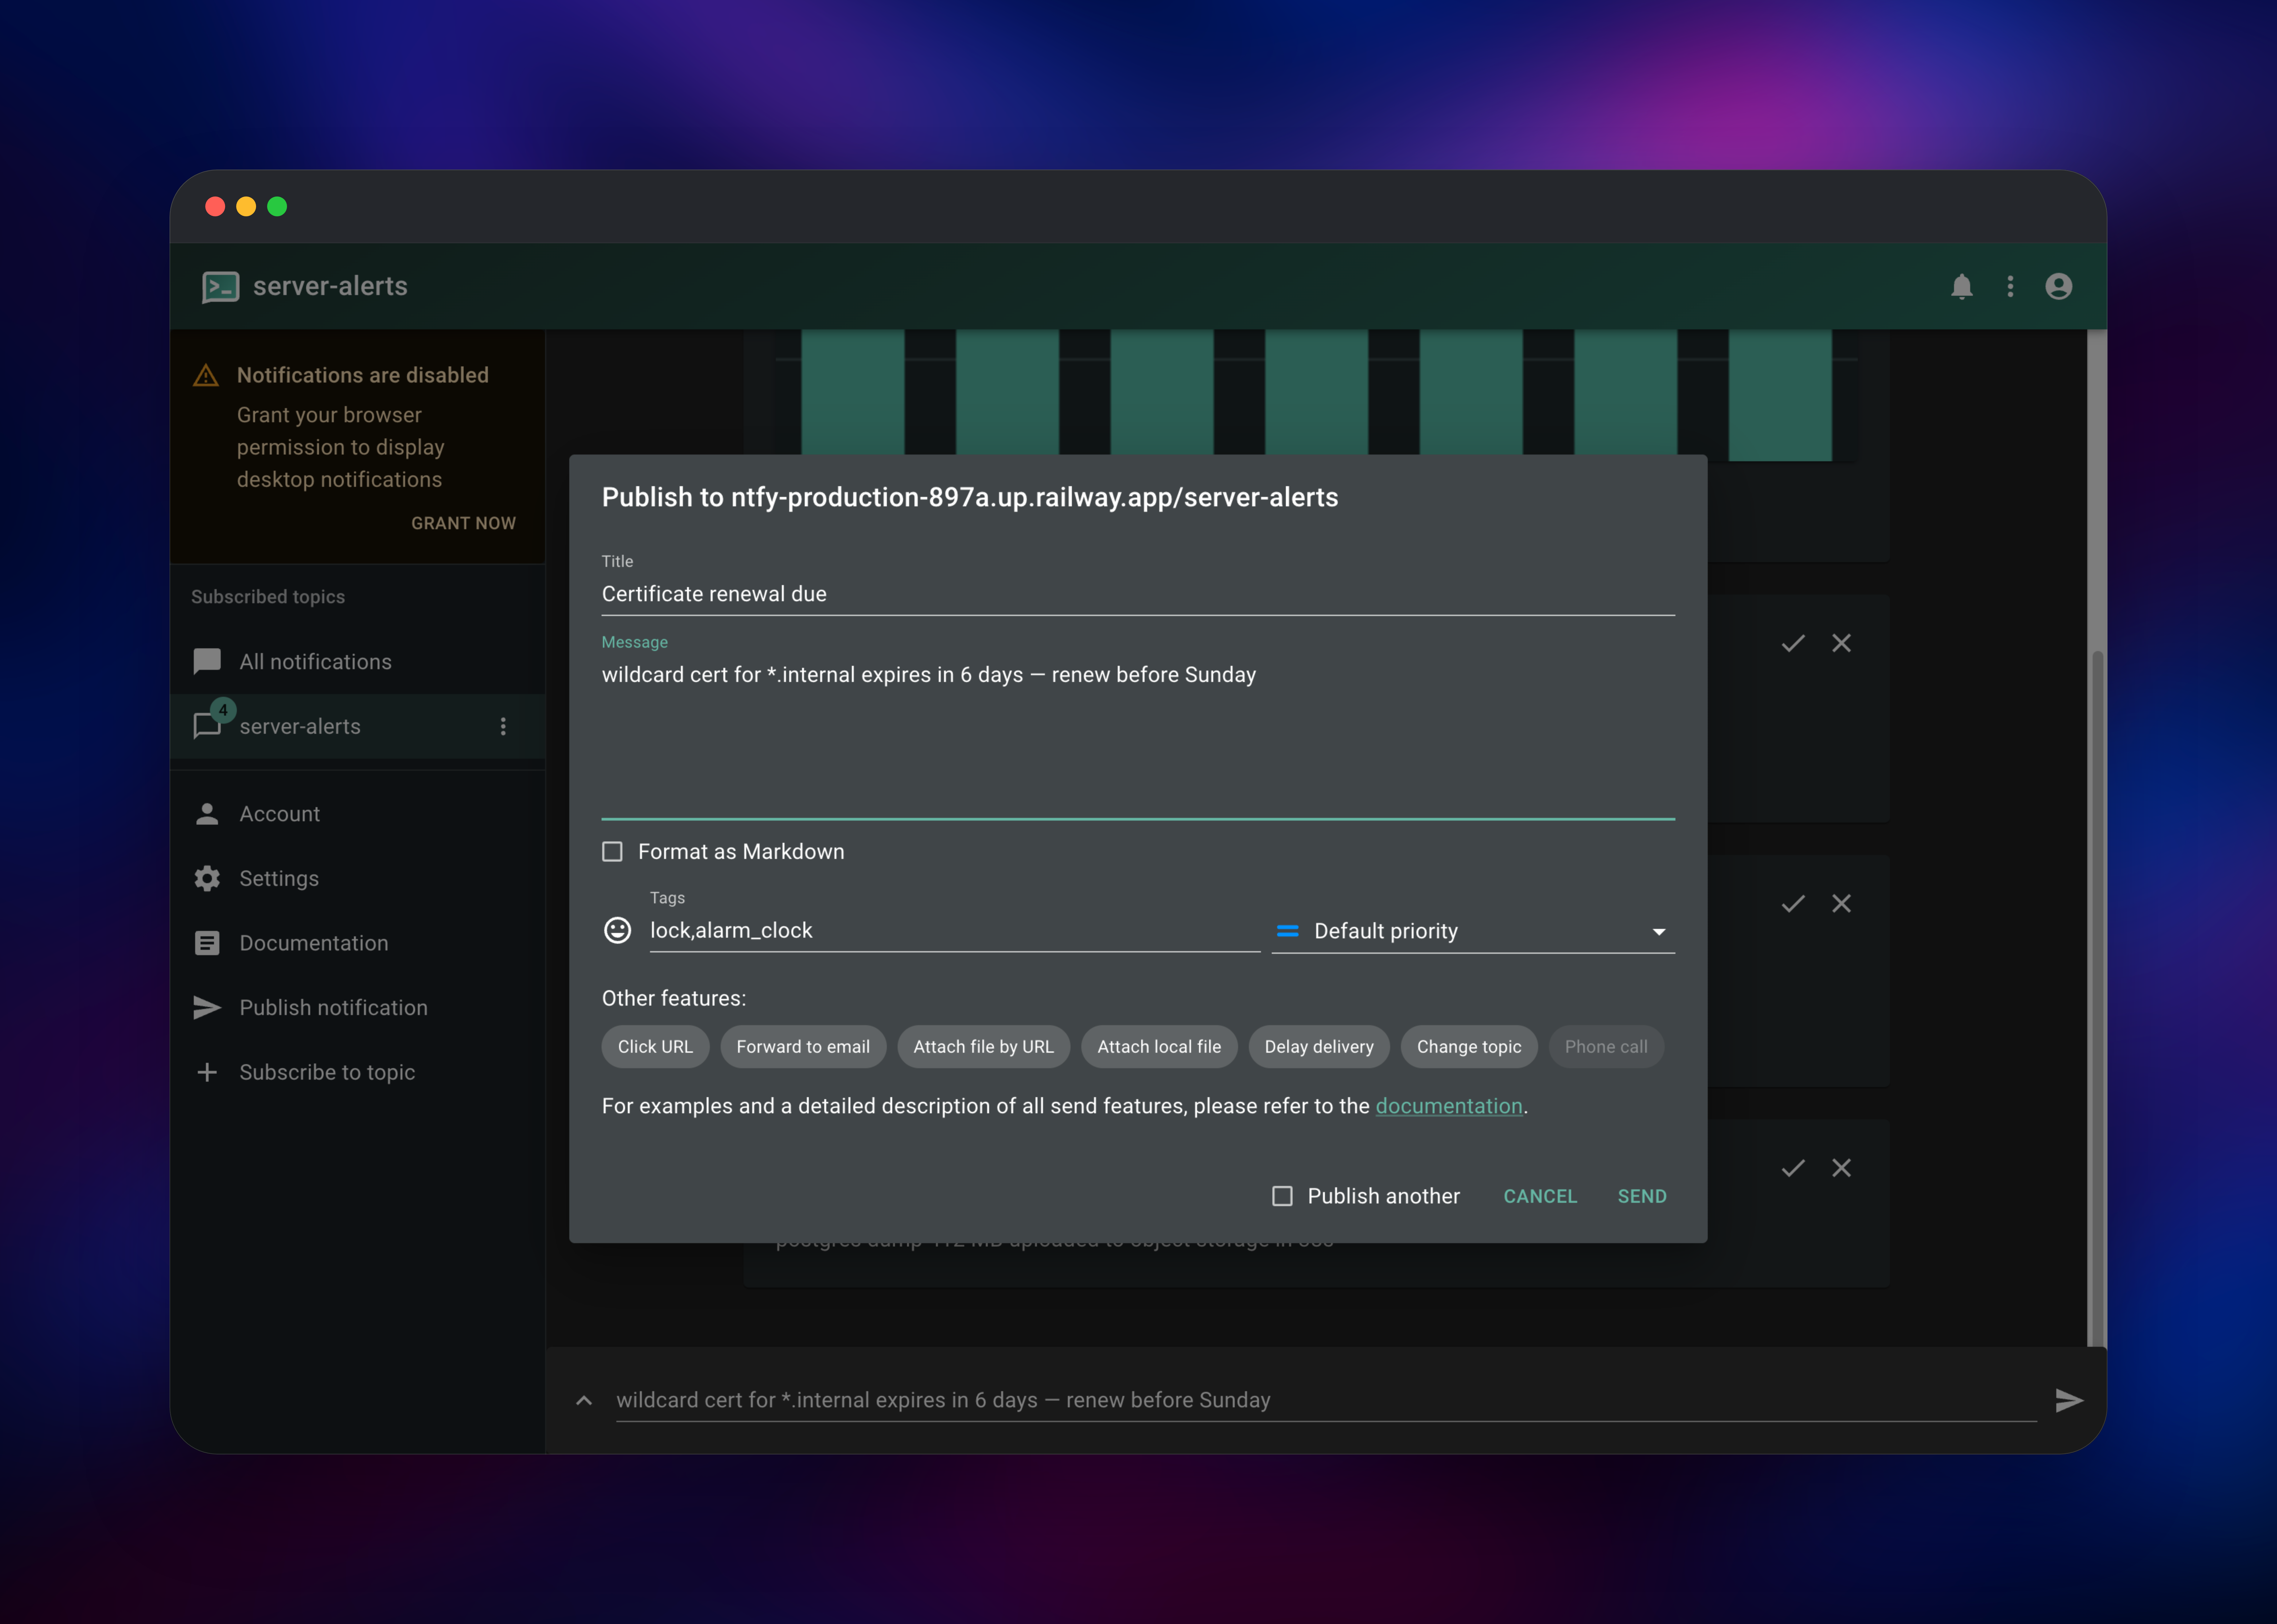Click the plus icon for Subscribe to topic

207,1072
